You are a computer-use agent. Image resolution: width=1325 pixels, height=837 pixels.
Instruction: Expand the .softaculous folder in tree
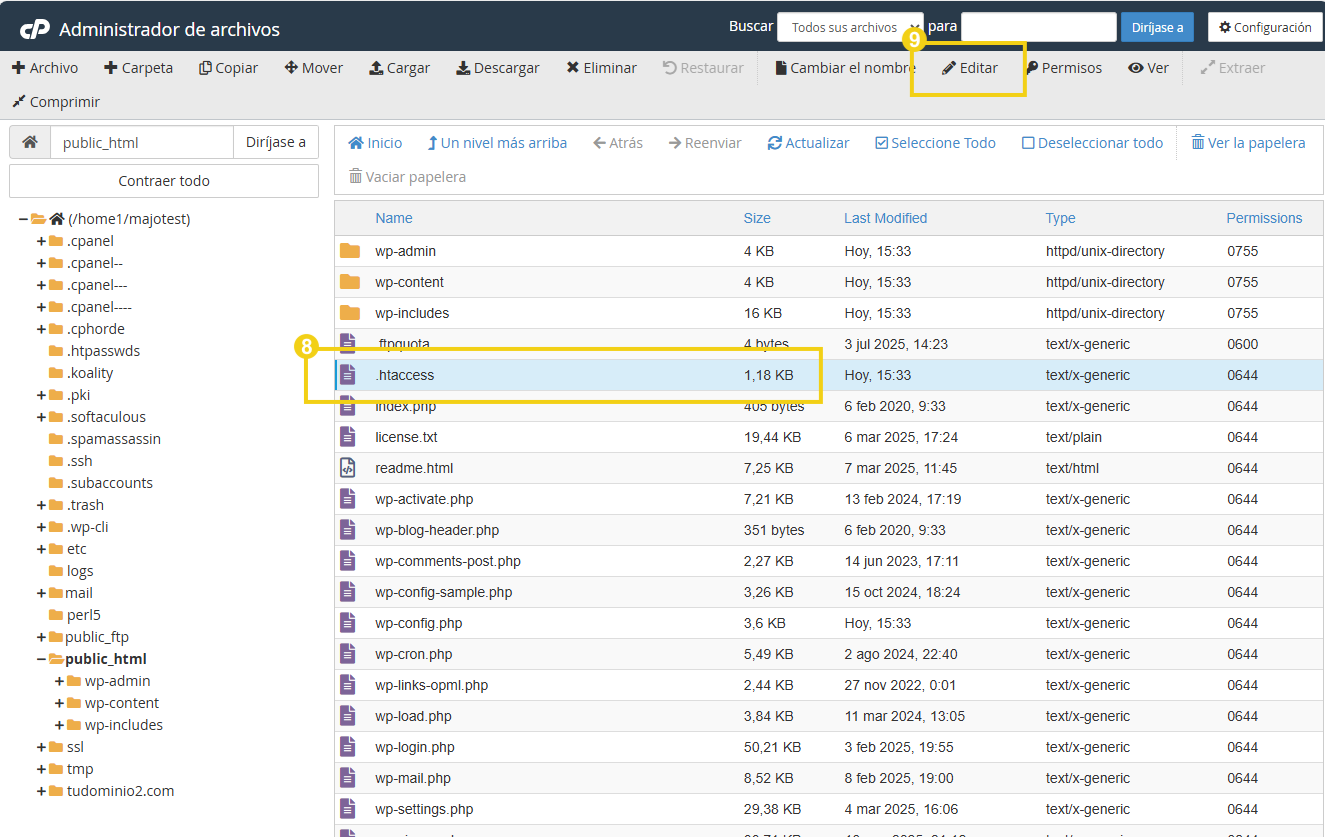(41, 417)
